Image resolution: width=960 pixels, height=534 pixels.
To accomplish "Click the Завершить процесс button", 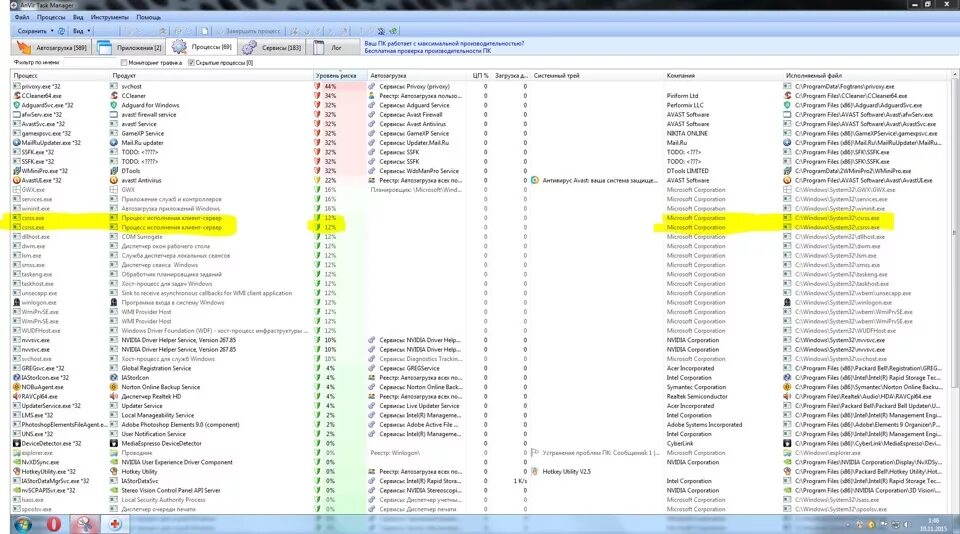I will click(x=248, y=31).
